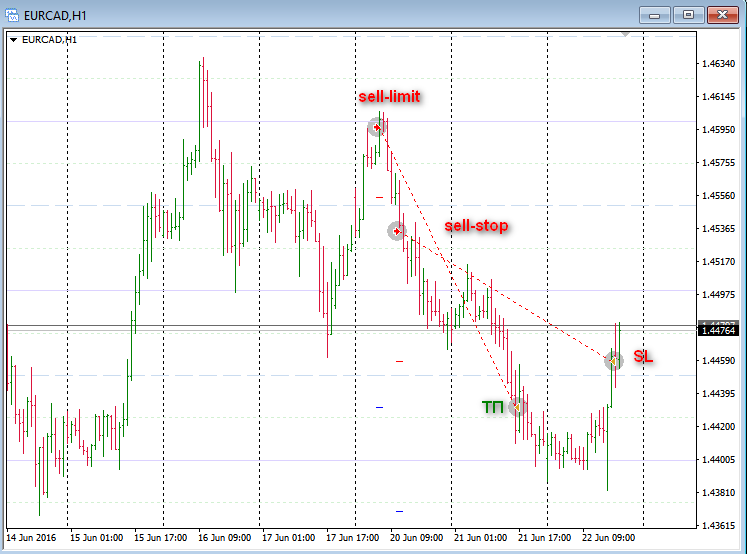Click the 21 Jun 01:00 time axis label
747x554 pixels.
coord(480,538)
